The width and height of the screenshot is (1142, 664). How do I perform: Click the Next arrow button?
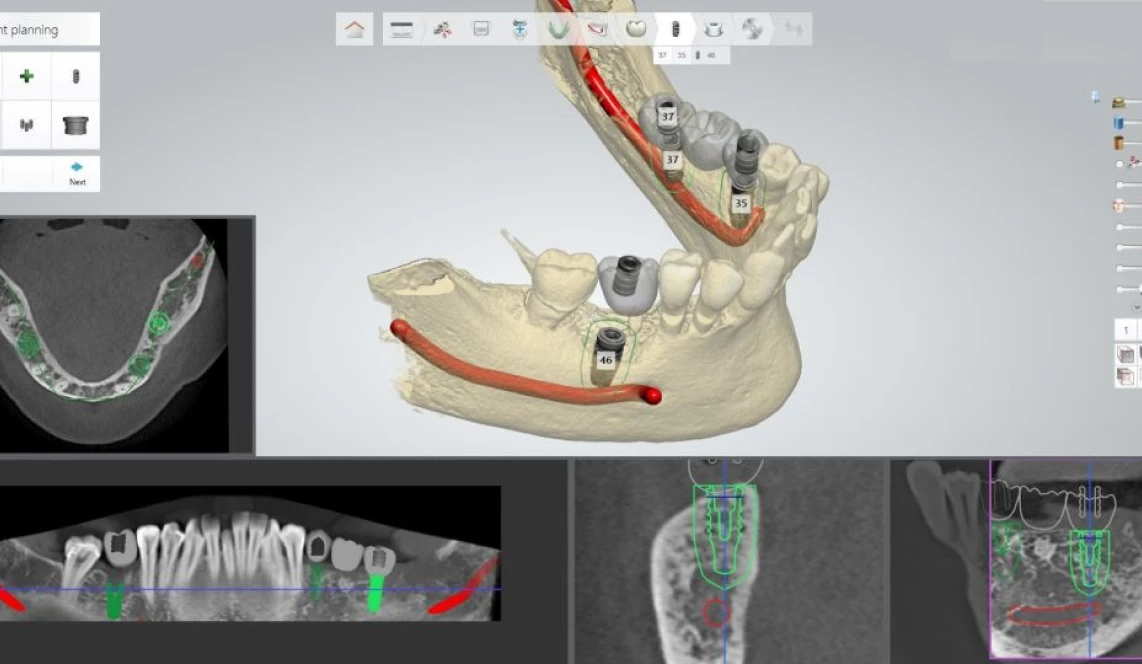(77, 173)
